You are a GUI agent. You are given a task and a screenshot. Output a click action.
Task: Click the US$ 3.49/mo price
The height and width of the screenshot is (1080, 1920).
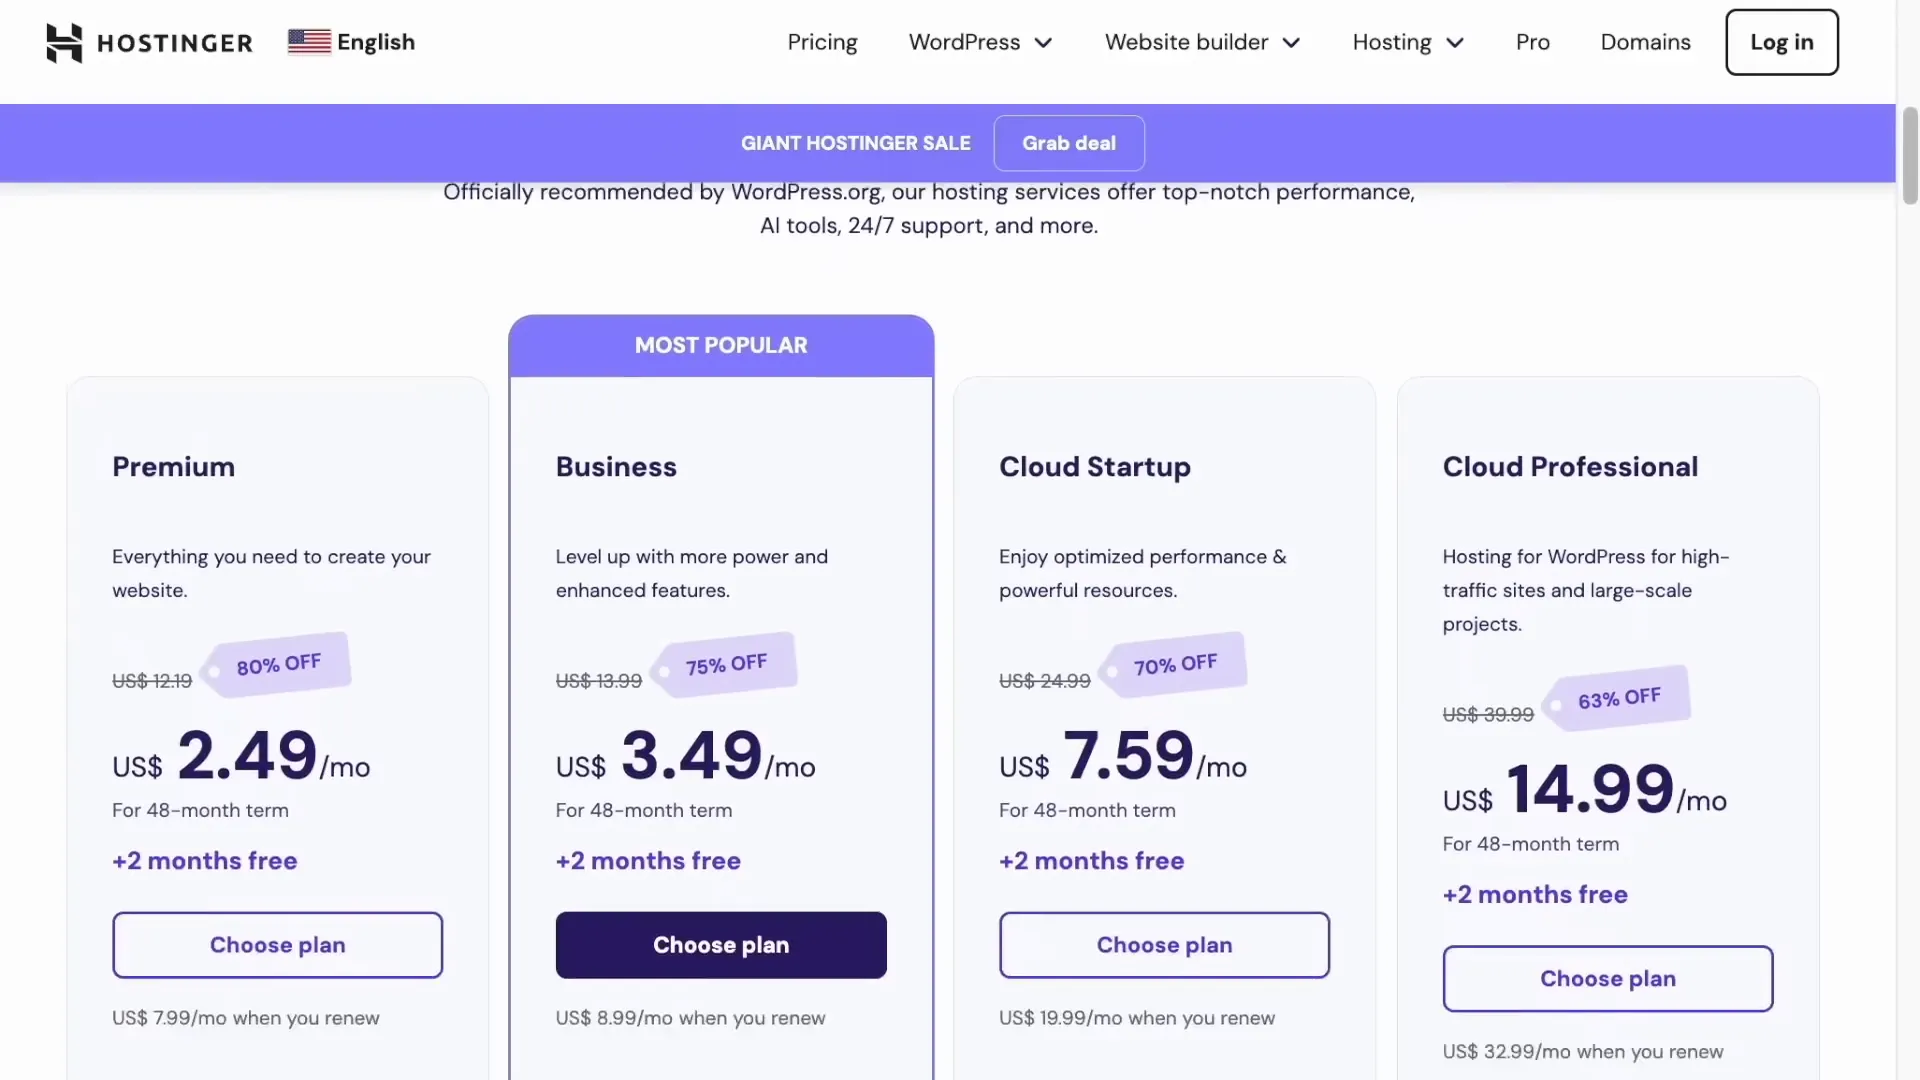(685, 757)
